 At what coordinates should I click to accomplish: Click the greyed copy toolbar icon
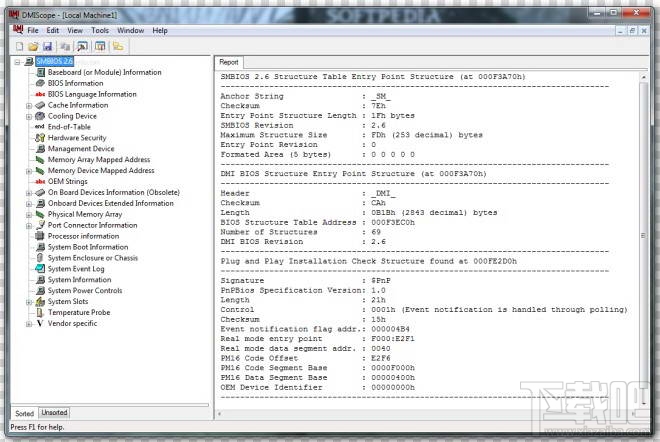click(x=65, y=46)
